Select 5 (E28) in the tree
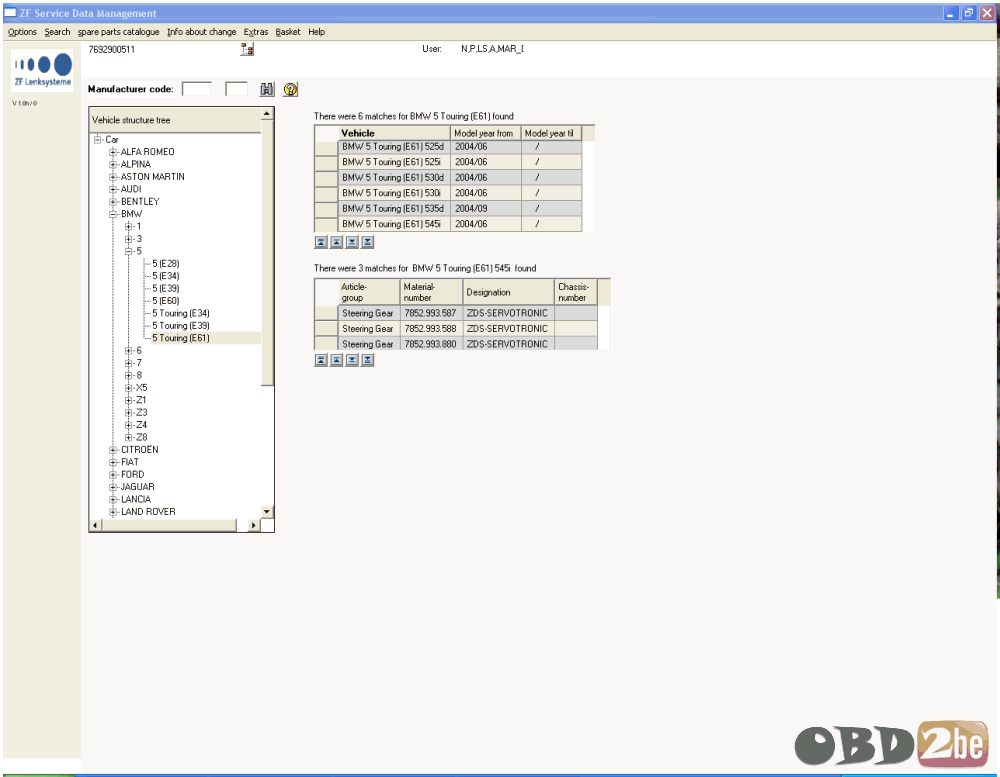Viewport: 1000px width, 777px height. [x=166, y=263]
